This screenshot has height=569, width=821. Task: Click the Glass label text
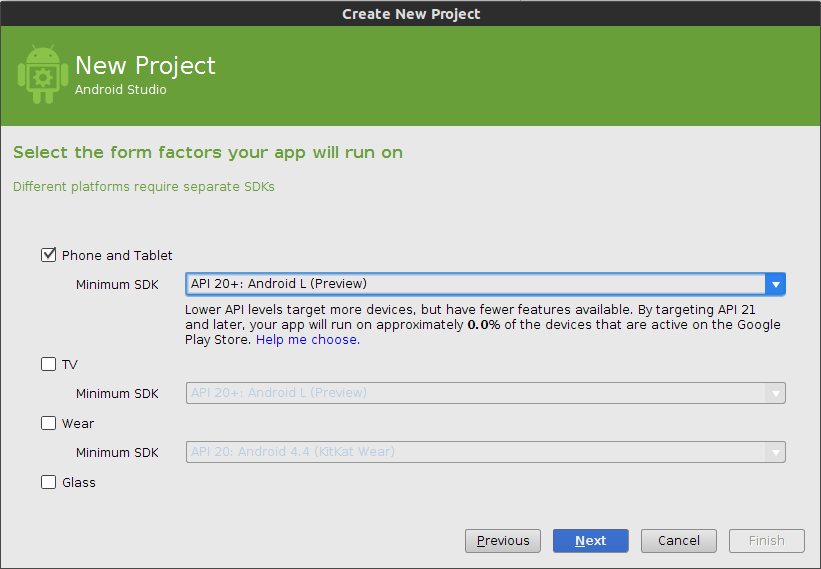click(79, 483)
